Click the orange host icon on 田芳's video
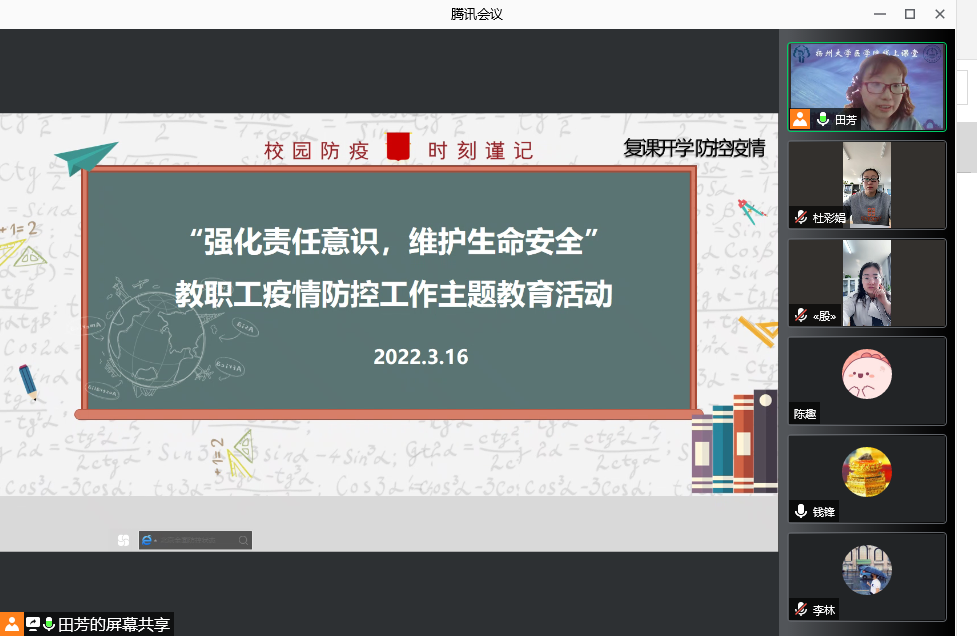 pos(800,119)
